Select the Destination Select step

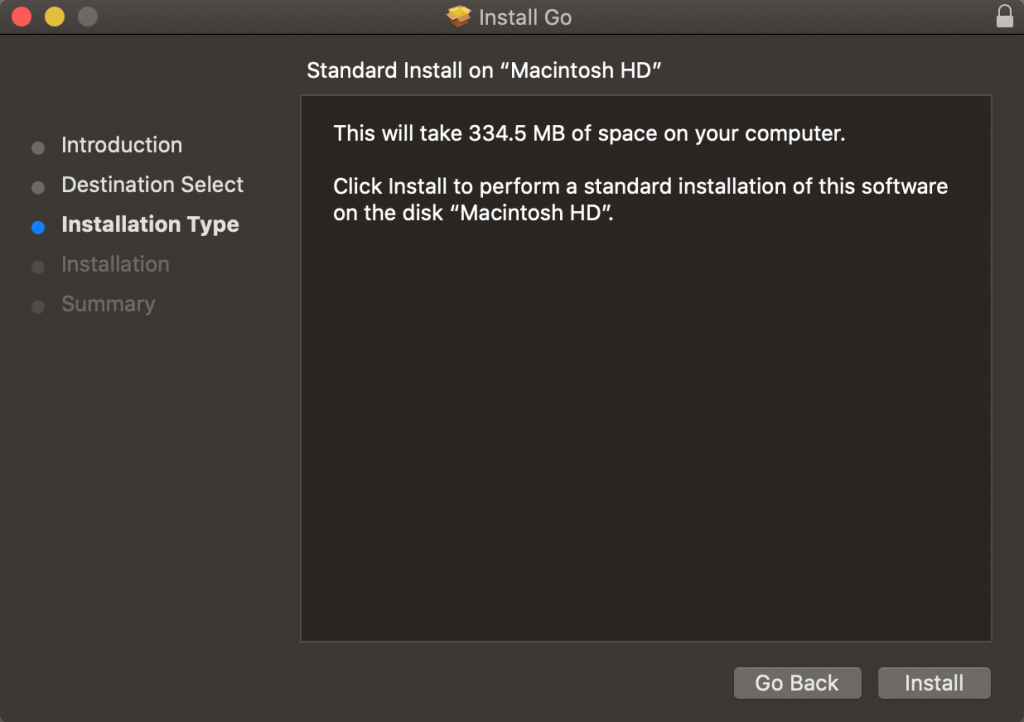[152, 185]
